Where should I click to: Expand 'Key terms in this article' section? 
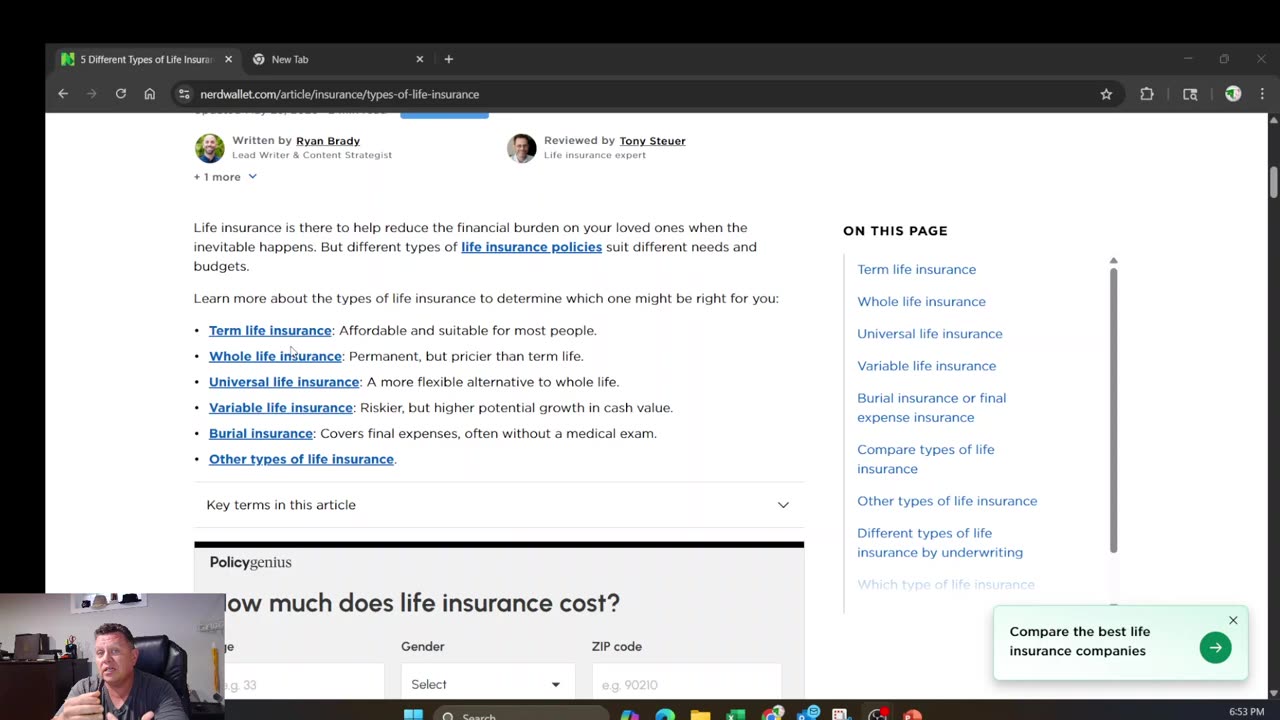coord(498,505)
